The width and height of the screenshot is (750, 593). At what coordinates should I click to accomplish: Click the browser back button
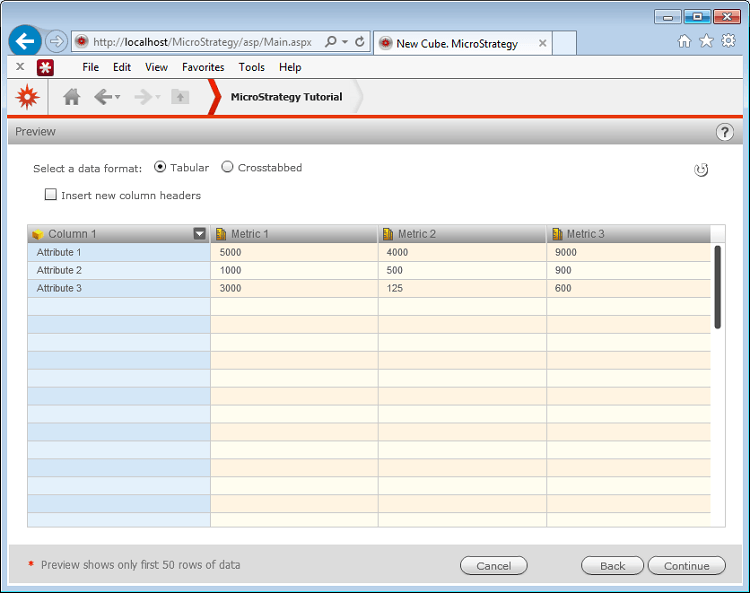click(25, 42)
